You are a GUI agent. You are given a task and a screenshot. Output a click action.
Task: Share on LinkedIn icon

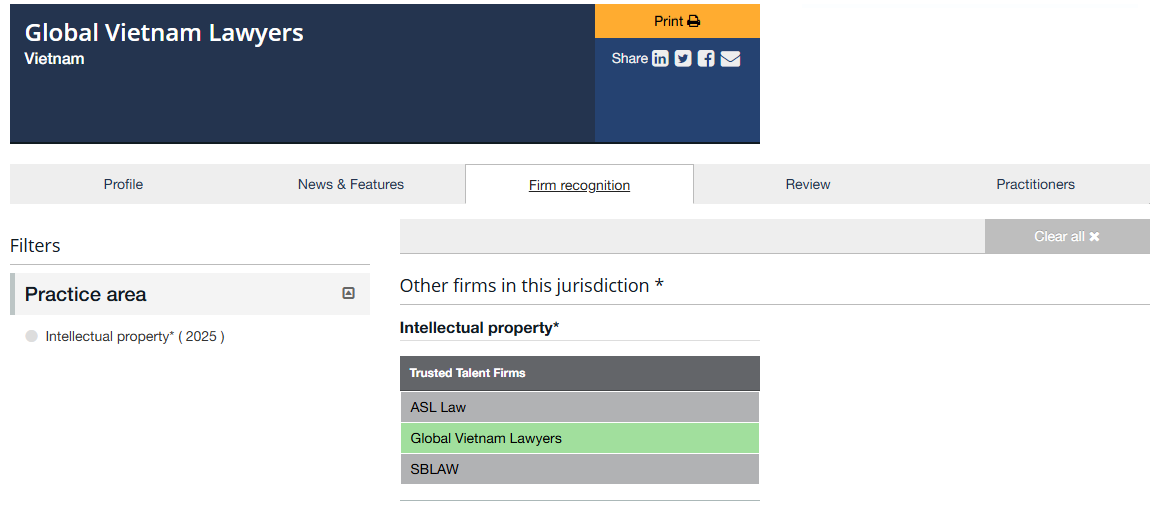660,59
